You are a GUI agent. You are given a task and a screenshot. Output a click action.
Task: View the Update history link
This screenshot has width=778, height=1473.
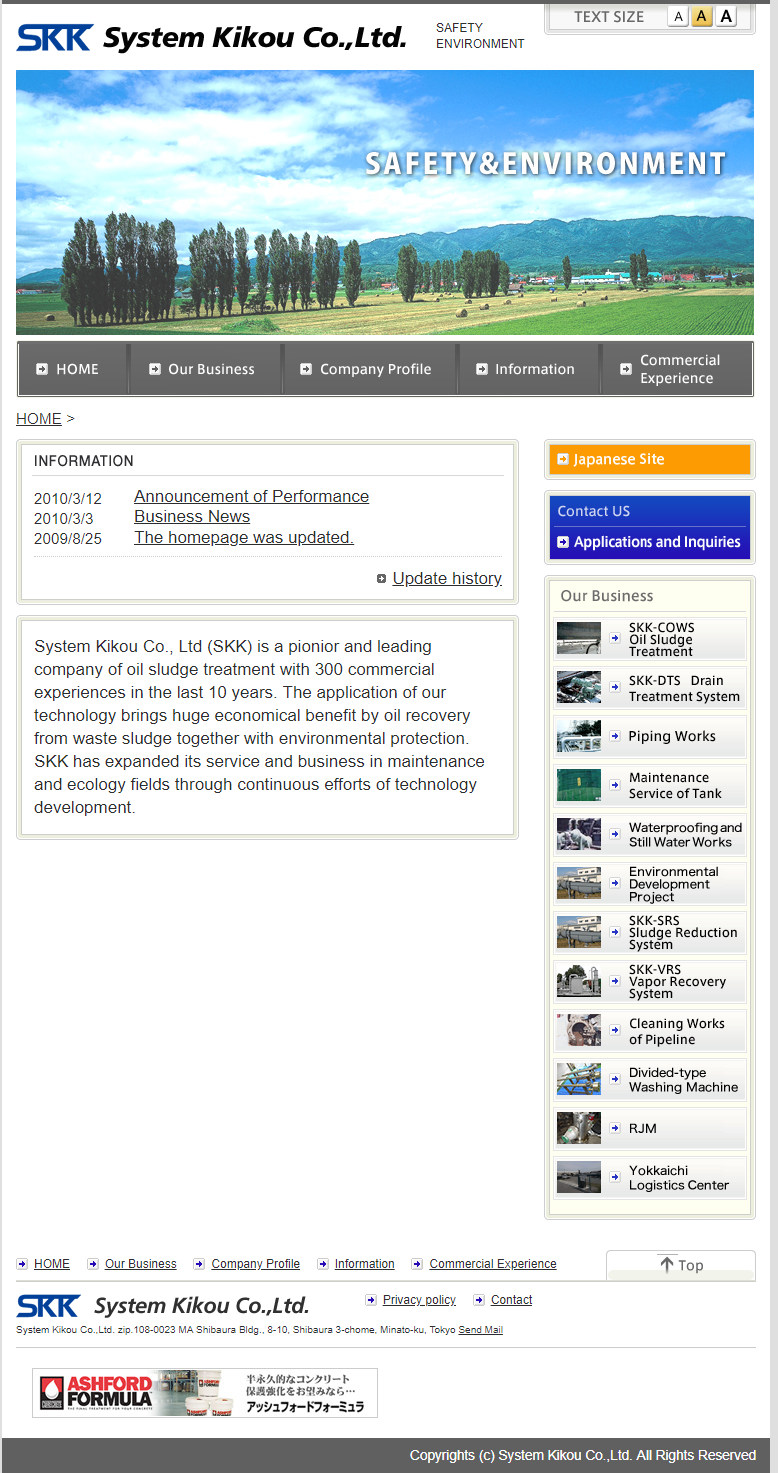(x=447, y=578)
